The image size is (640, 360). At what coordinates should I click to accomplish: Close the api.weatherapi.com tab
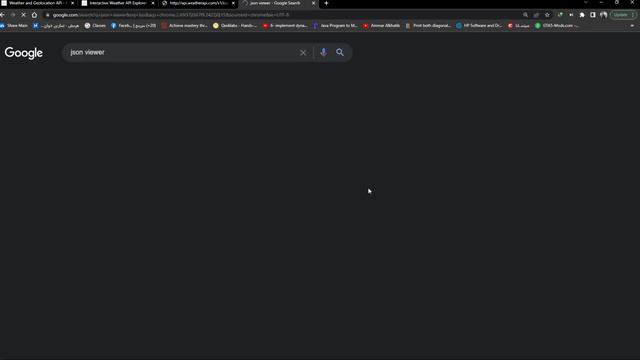(233, 3)
